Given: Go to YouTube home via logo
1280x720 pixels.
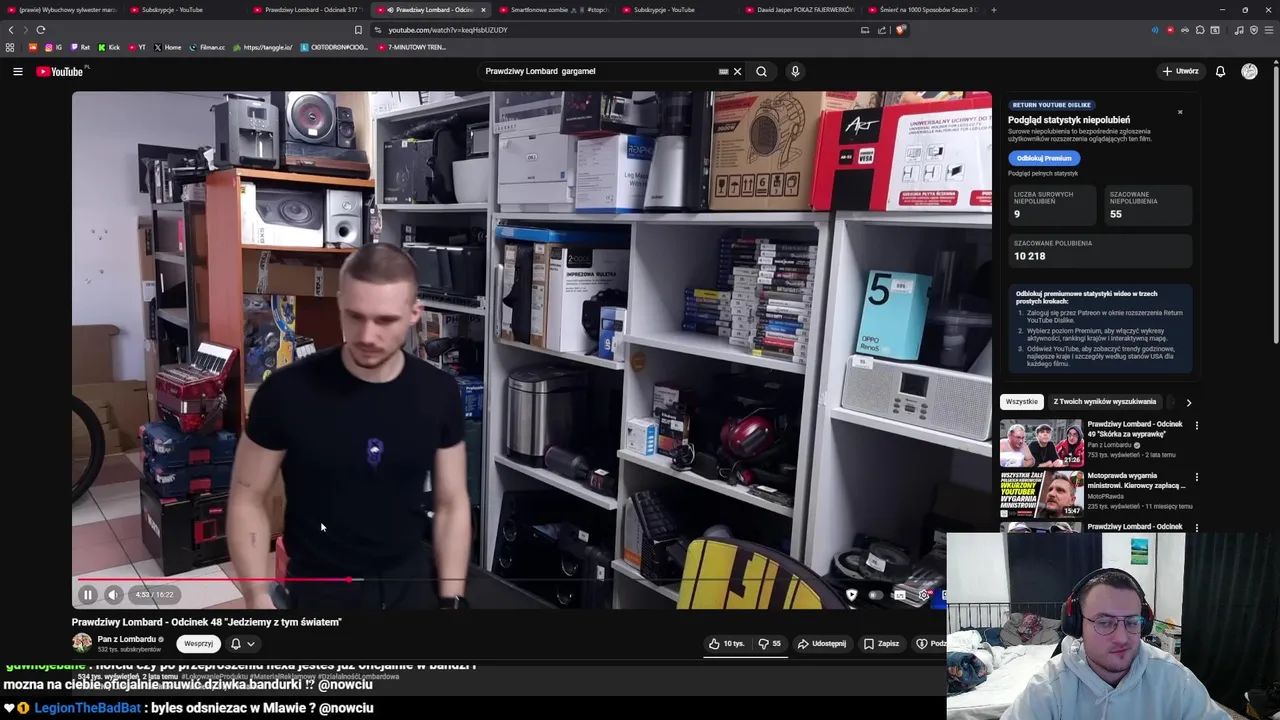Looking at the screenshot, I should click(x=60, y=71).
